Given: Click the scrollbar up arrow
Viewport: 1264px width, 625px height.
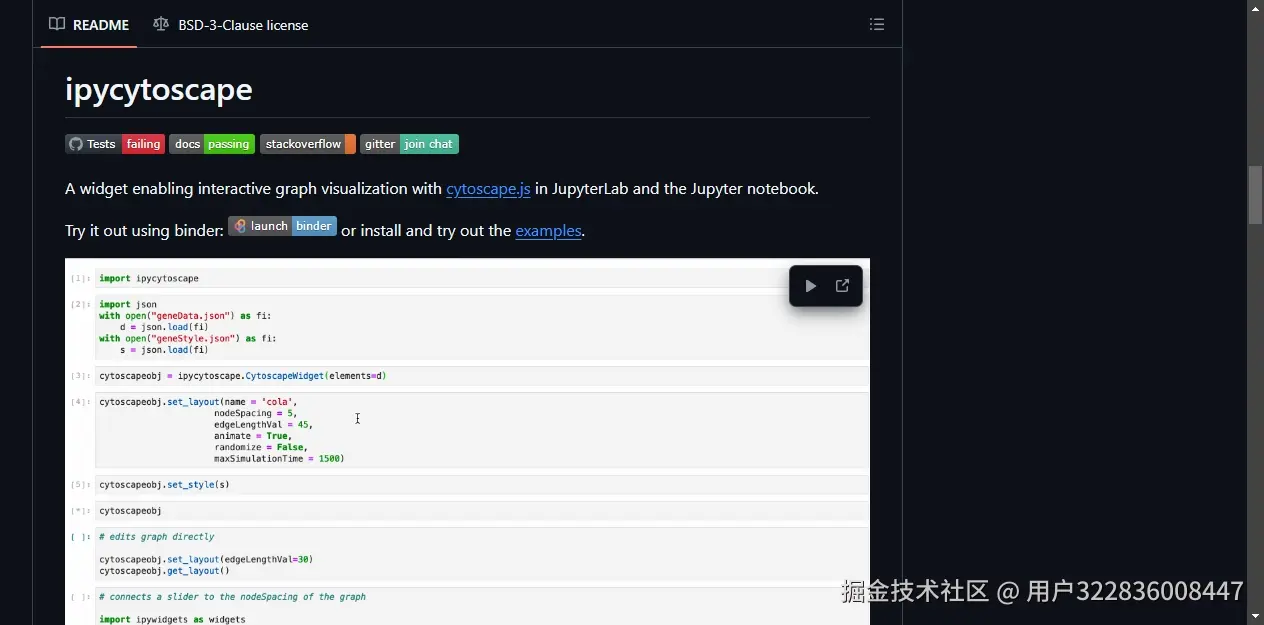Looking at the screenshot, I should pyautogui.click(x=1255, y=8).
